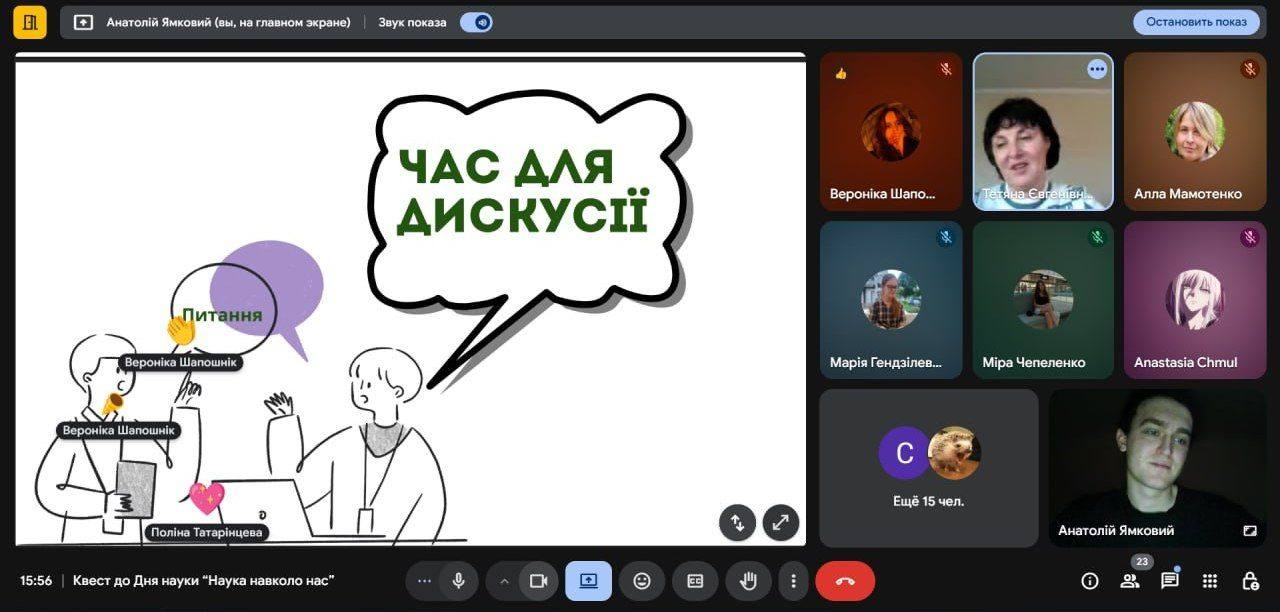This screenshot has height=612, width=1280.
Task: Show the participants list
Action: (x=1130, y=581)
